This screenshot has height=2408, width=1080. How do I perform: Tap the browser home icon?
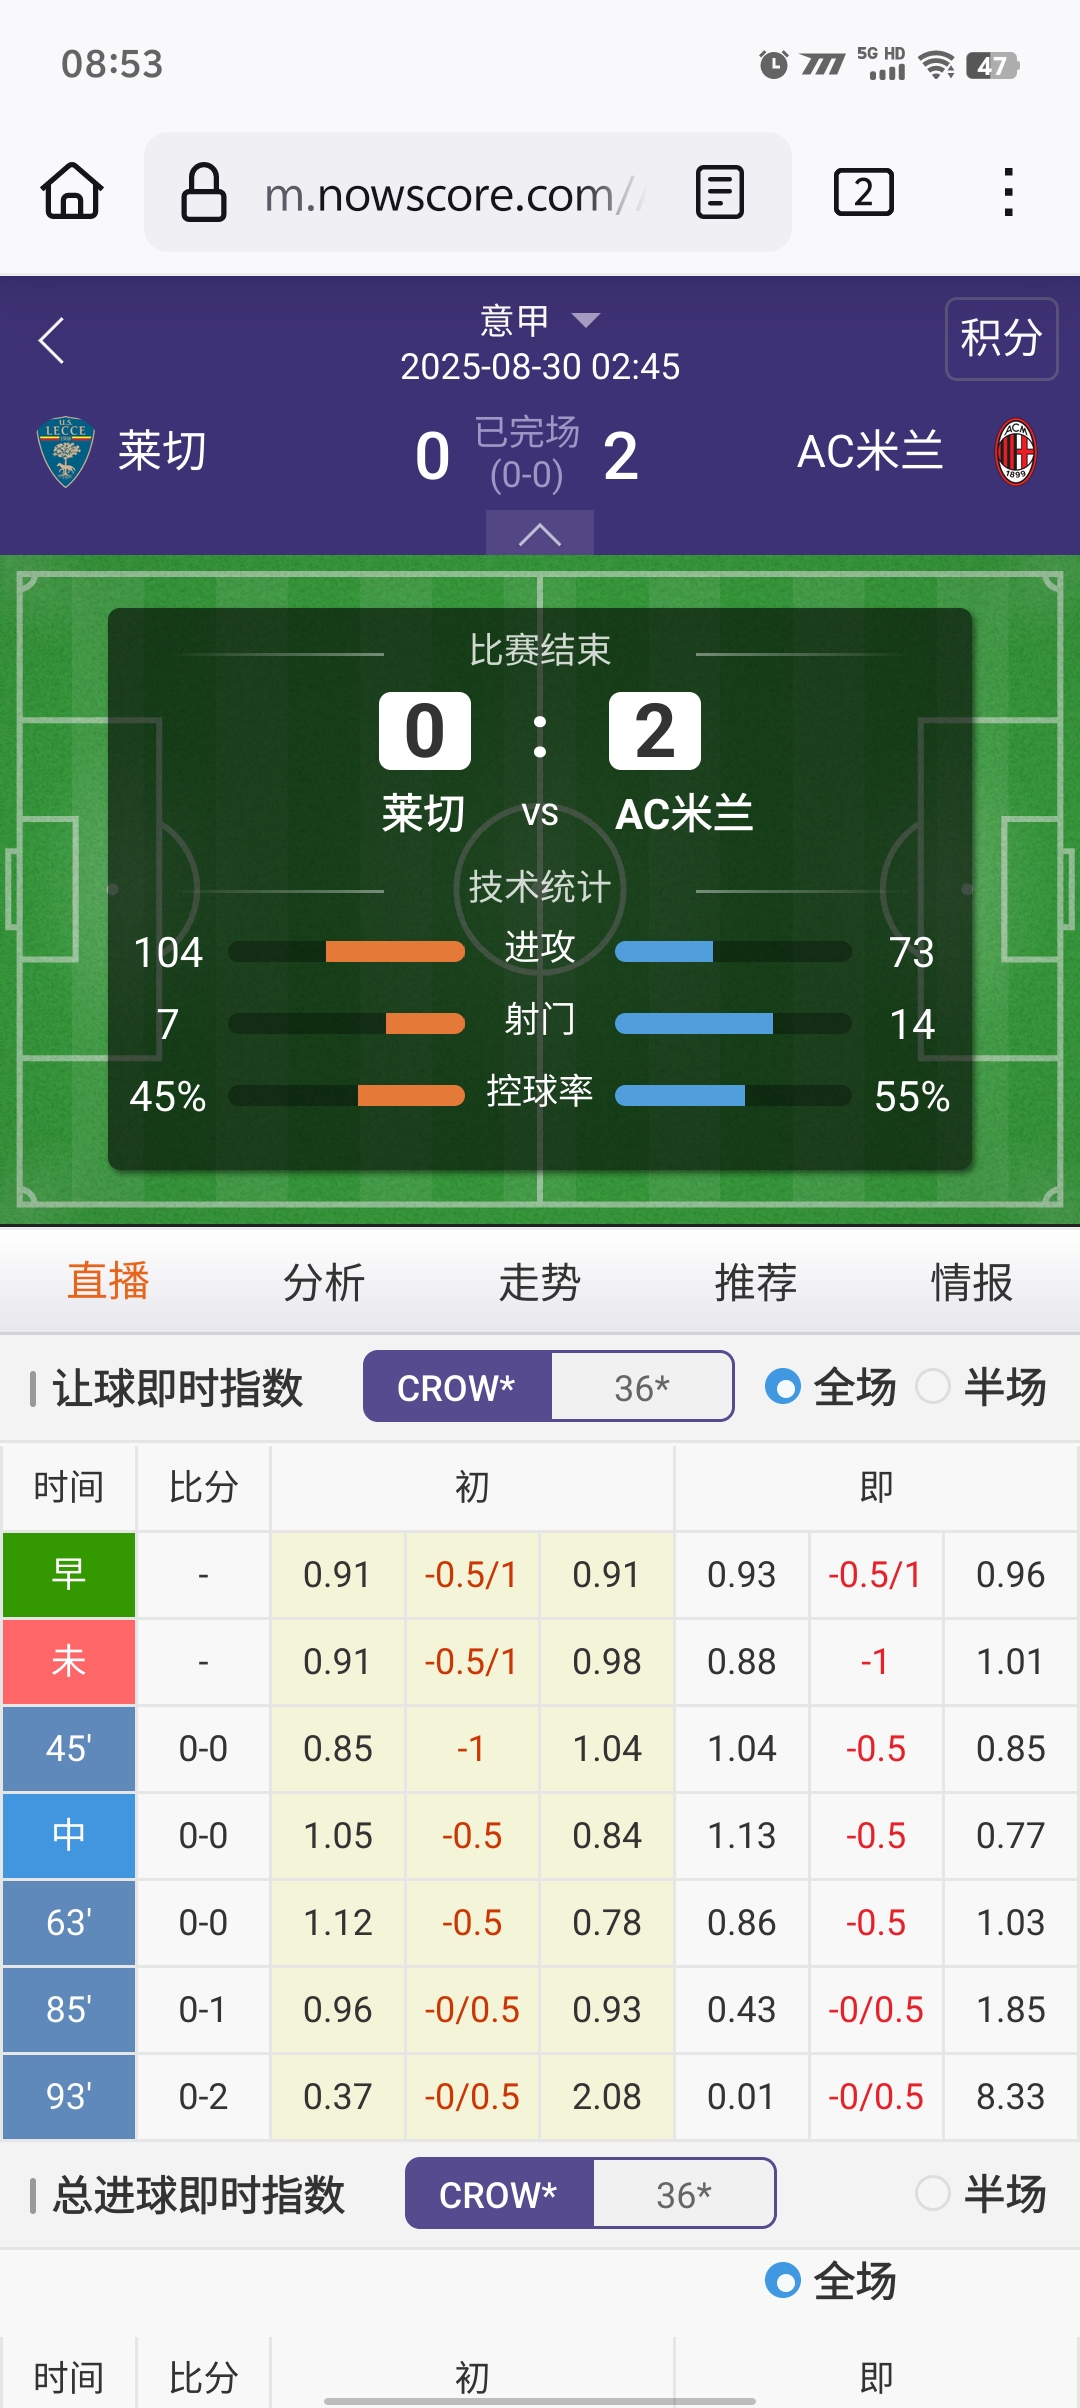click(x=72, y=191)
